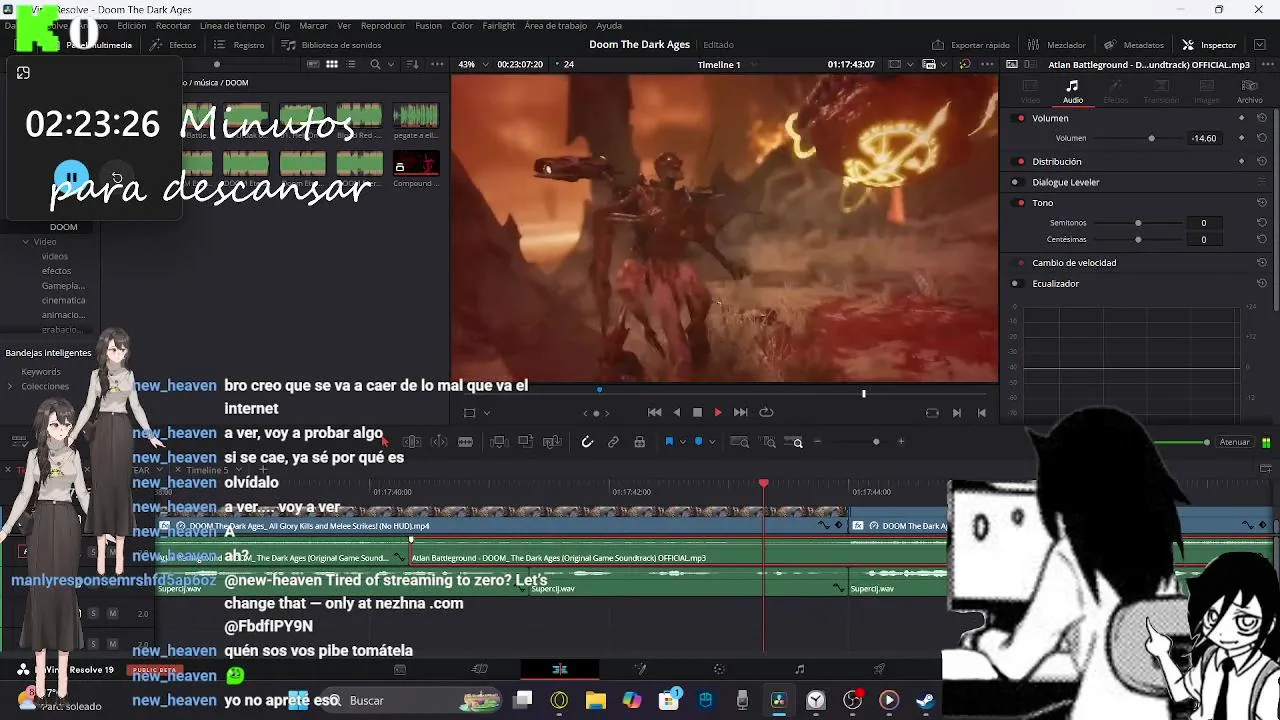Switch to inspector Archivo tab

click(x=1249, y=91)
